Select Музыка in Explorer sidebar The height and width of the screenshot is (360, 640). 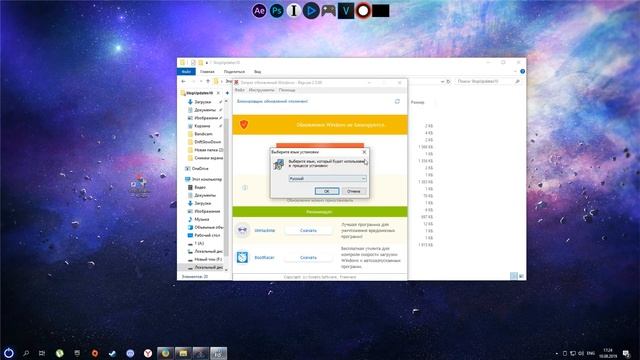(x=202, y=219)
